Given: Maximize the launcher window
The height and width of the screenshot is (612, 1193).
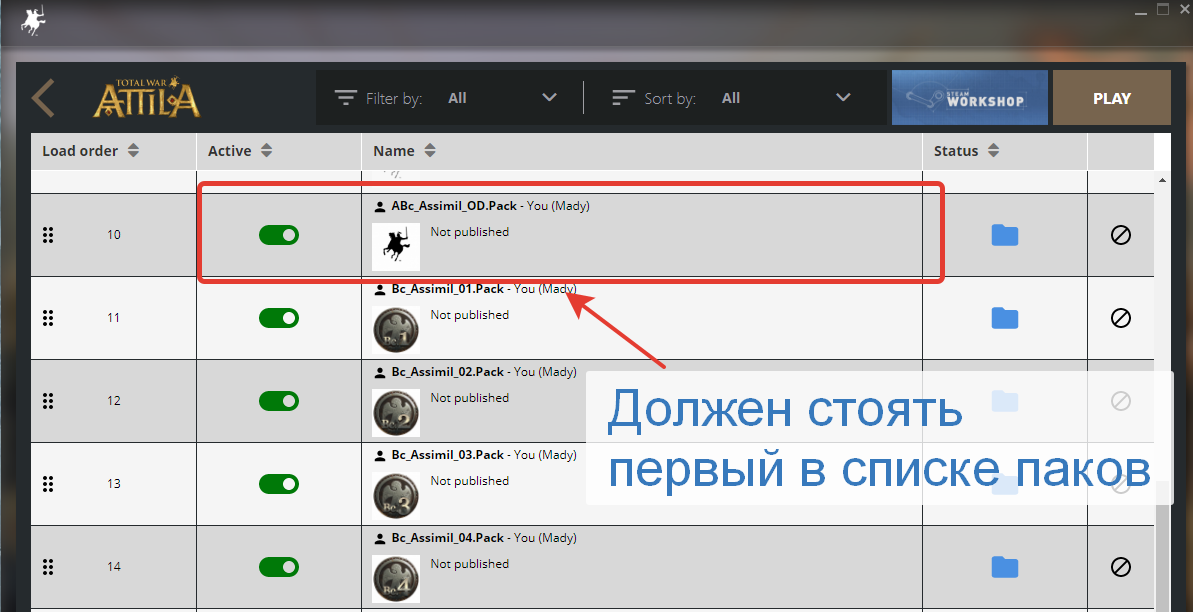Looking at the screenshot, I should click(1163, 9).
